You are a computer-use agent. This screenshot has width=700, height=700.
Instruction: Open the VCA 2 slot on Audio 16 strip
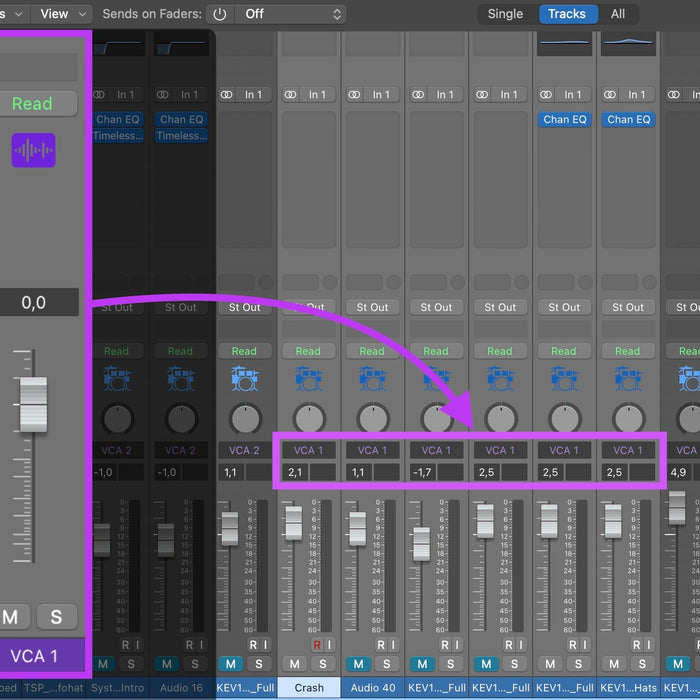coord(181,450)
